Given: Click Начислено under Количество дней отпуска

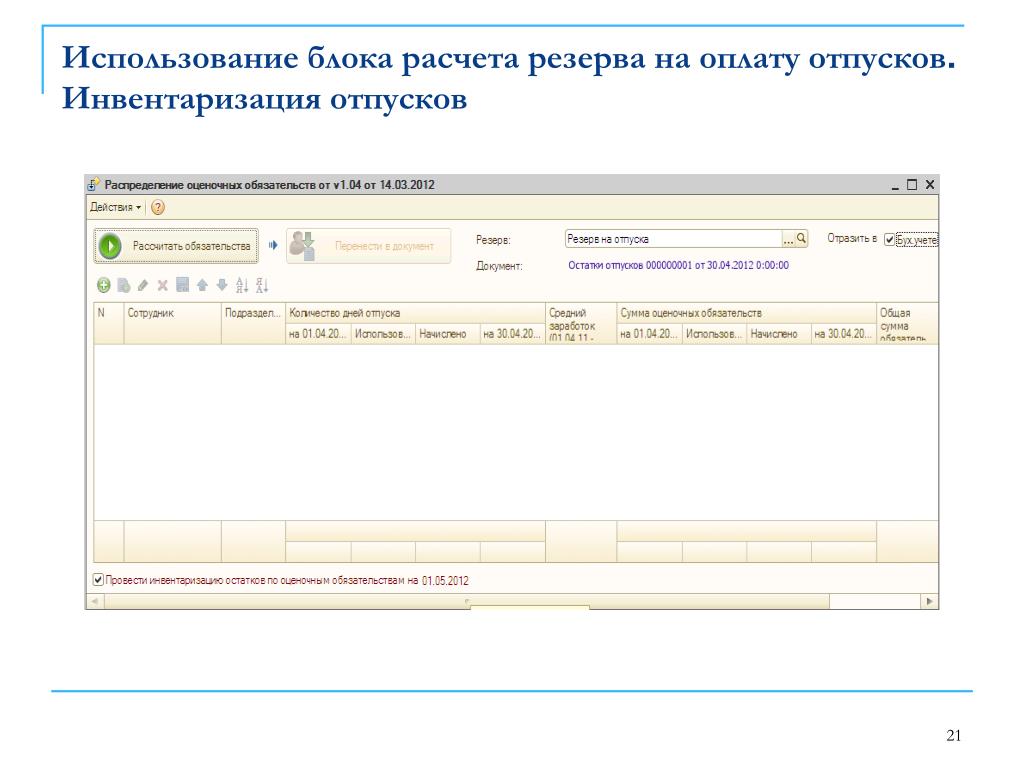Looking at the screenshot, I should click(x=447, y=334).
